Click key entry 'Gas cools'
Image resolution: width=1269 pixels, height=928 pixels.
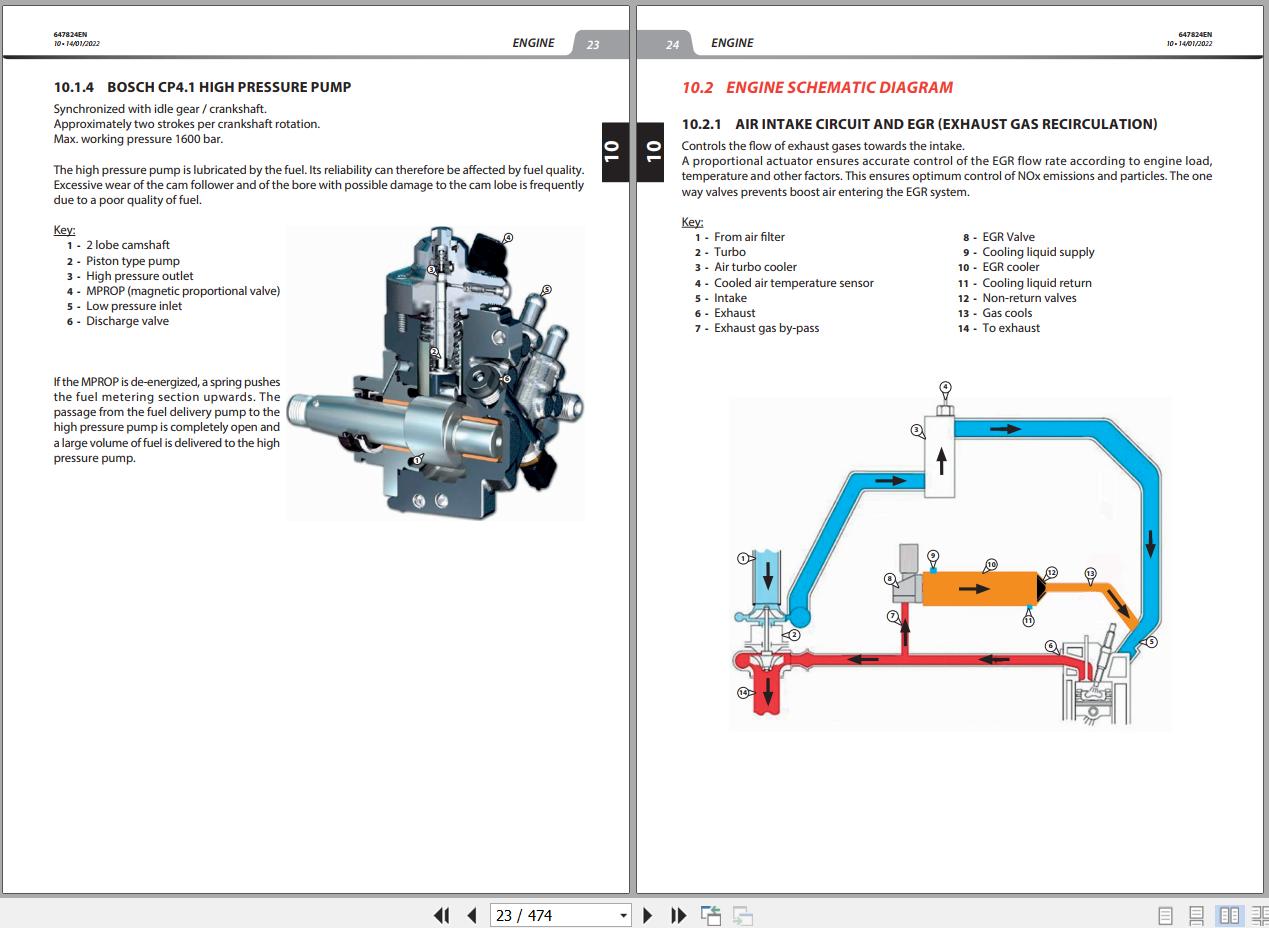click(x=1007, y=313)
